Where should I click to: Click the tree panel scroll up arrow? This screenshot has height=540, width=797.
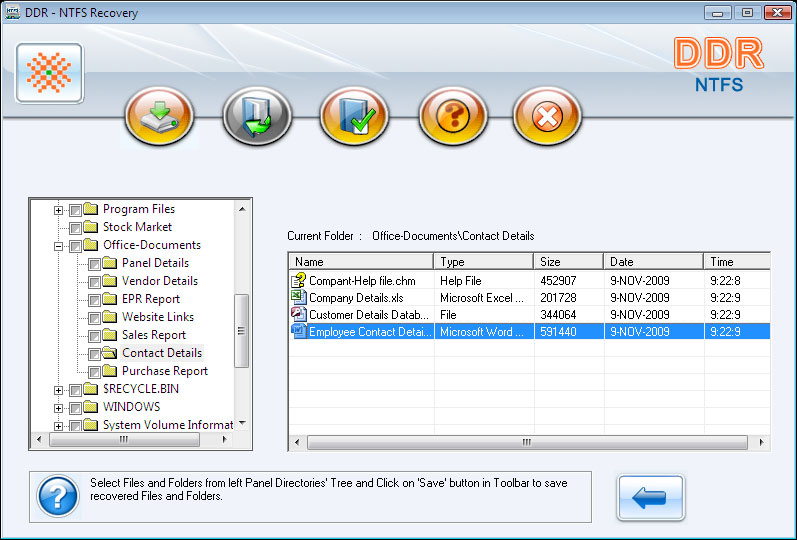tap(242, 208)
